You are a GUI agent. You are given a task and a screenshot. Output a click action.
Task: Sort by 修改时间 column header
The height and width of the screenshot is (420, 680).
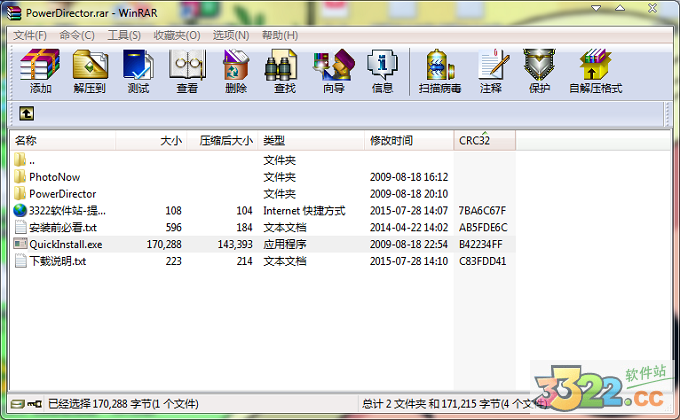(x=409, y=140)
